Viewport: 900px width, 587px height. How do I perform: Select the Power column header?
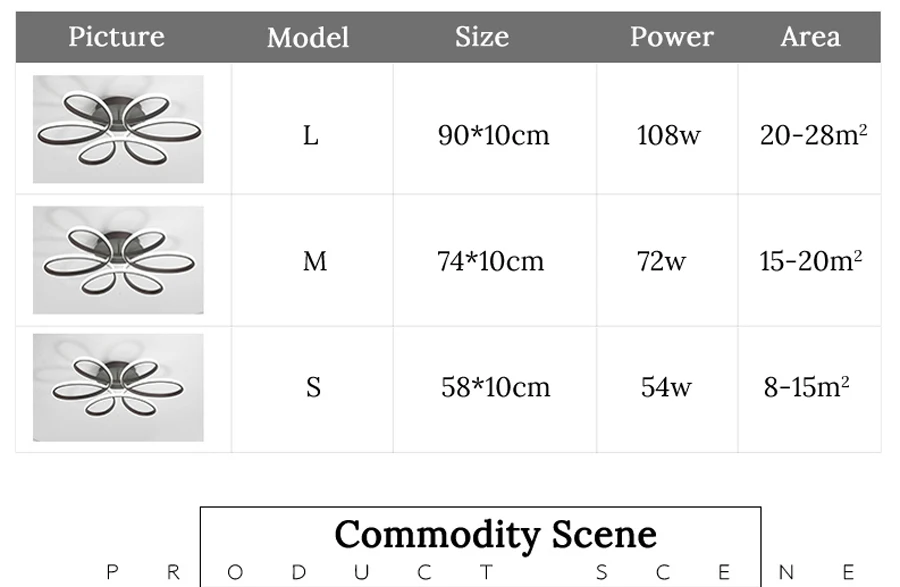[x=672, y=37]
